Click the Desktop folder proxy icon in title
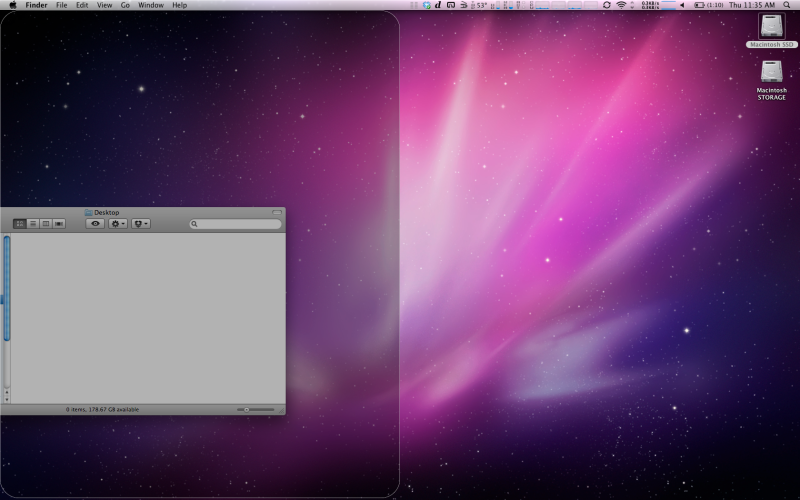Image resolution: width=800 pixels, height=500 pixels. point(88,212)
